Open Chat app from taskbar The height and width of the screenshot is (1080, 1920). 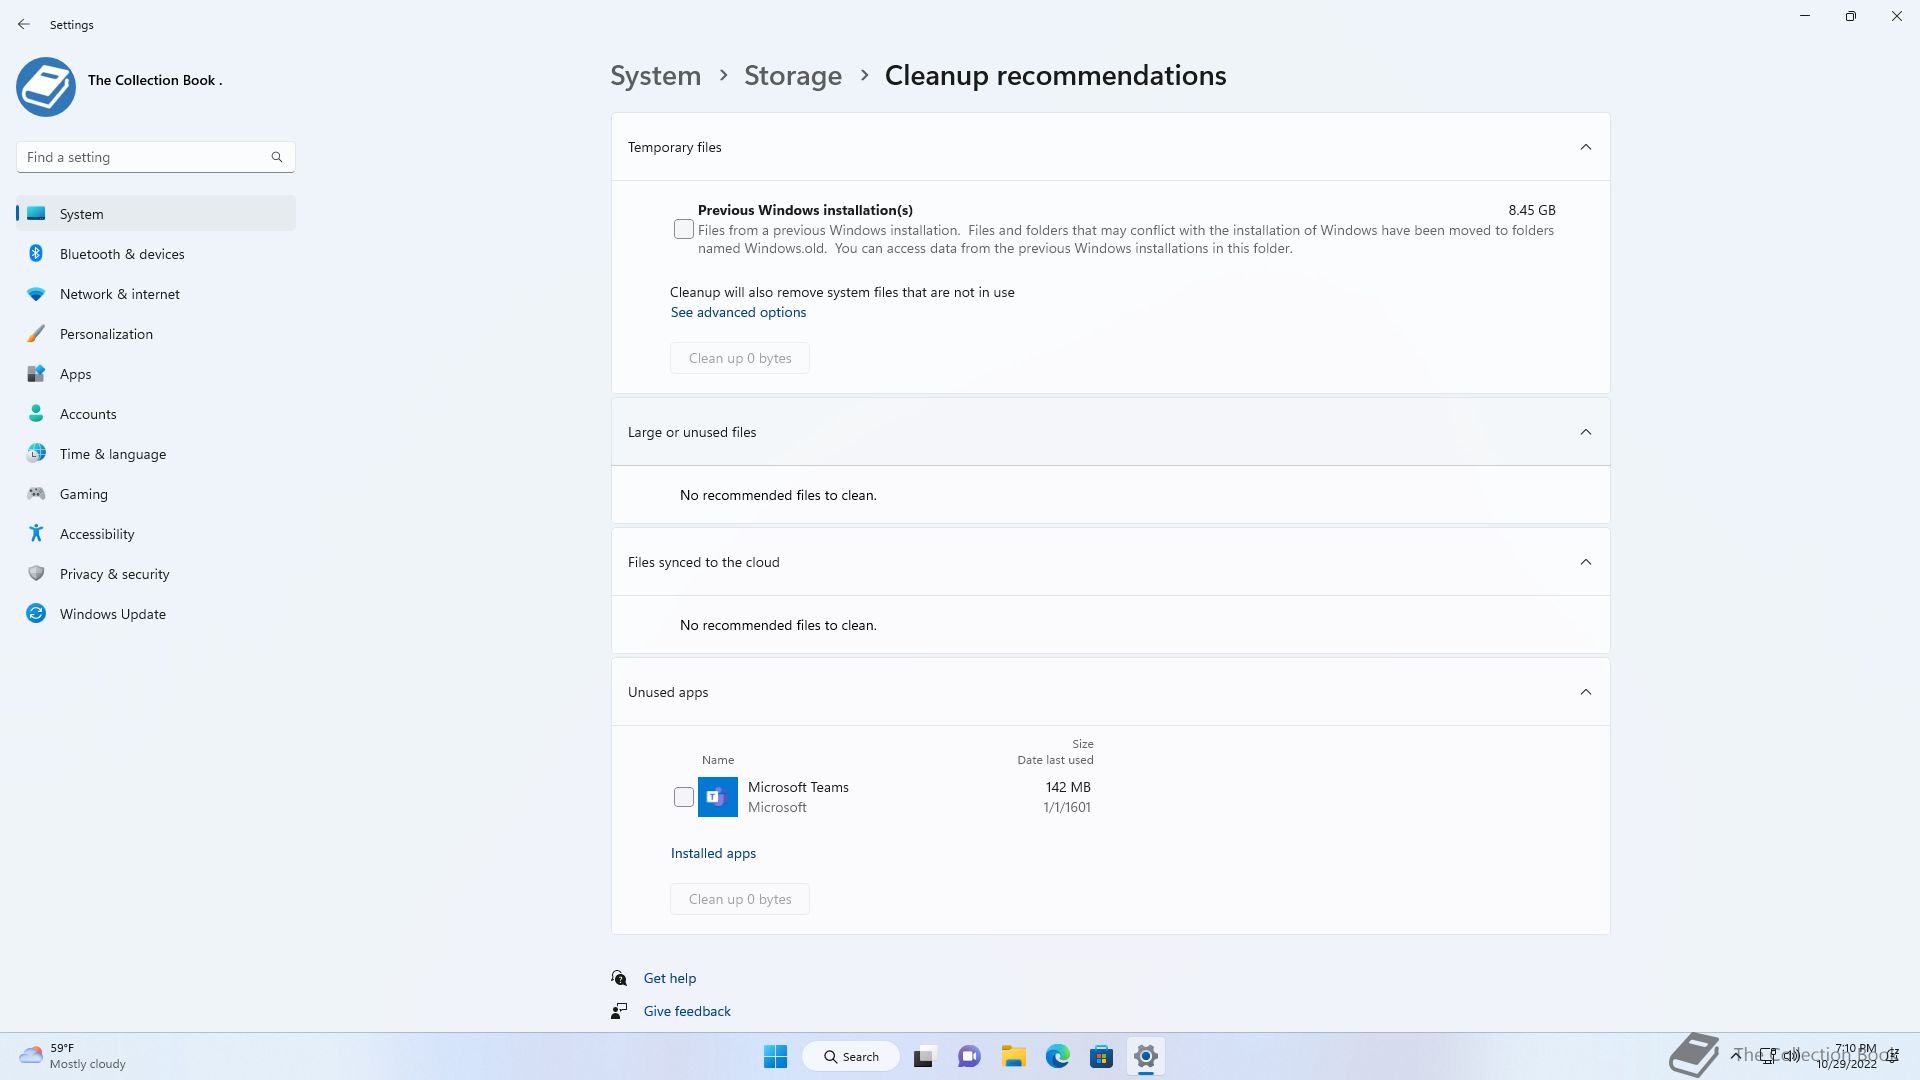pos(969,1056)
